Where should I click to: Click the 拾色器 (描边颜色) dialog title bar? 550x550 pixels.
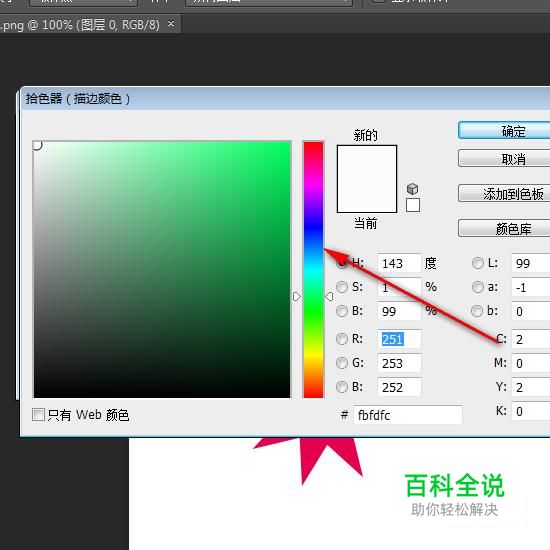[285, 99]
